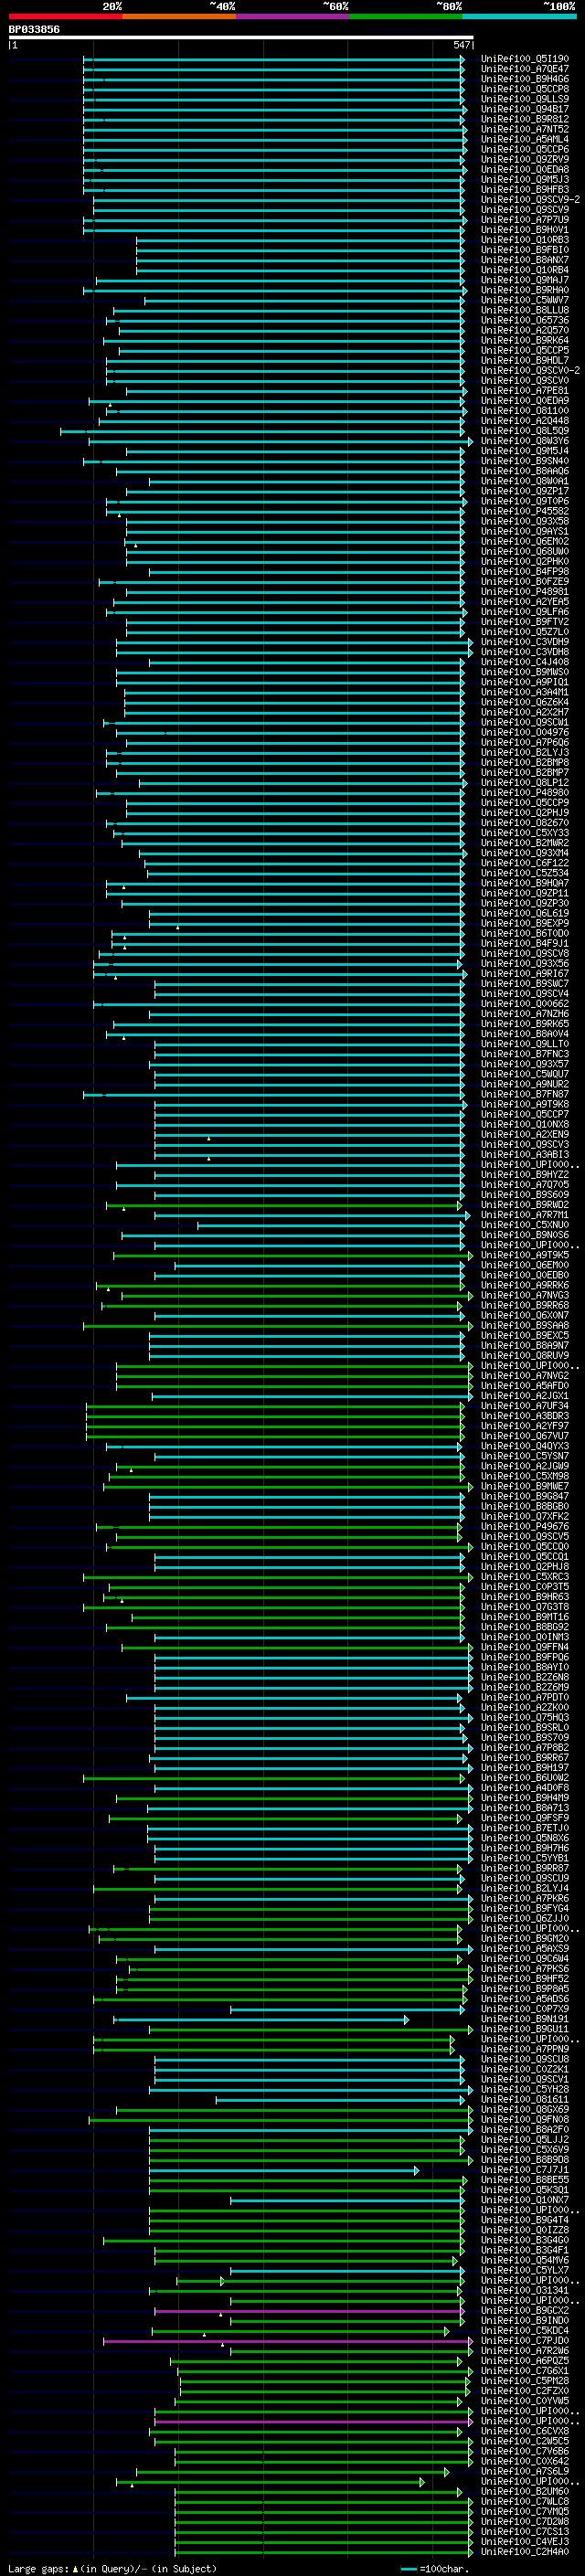Select the UniRef100_C5WWV7 label
The width and height of the screenshot is (585, 2576).
point(524,300)
